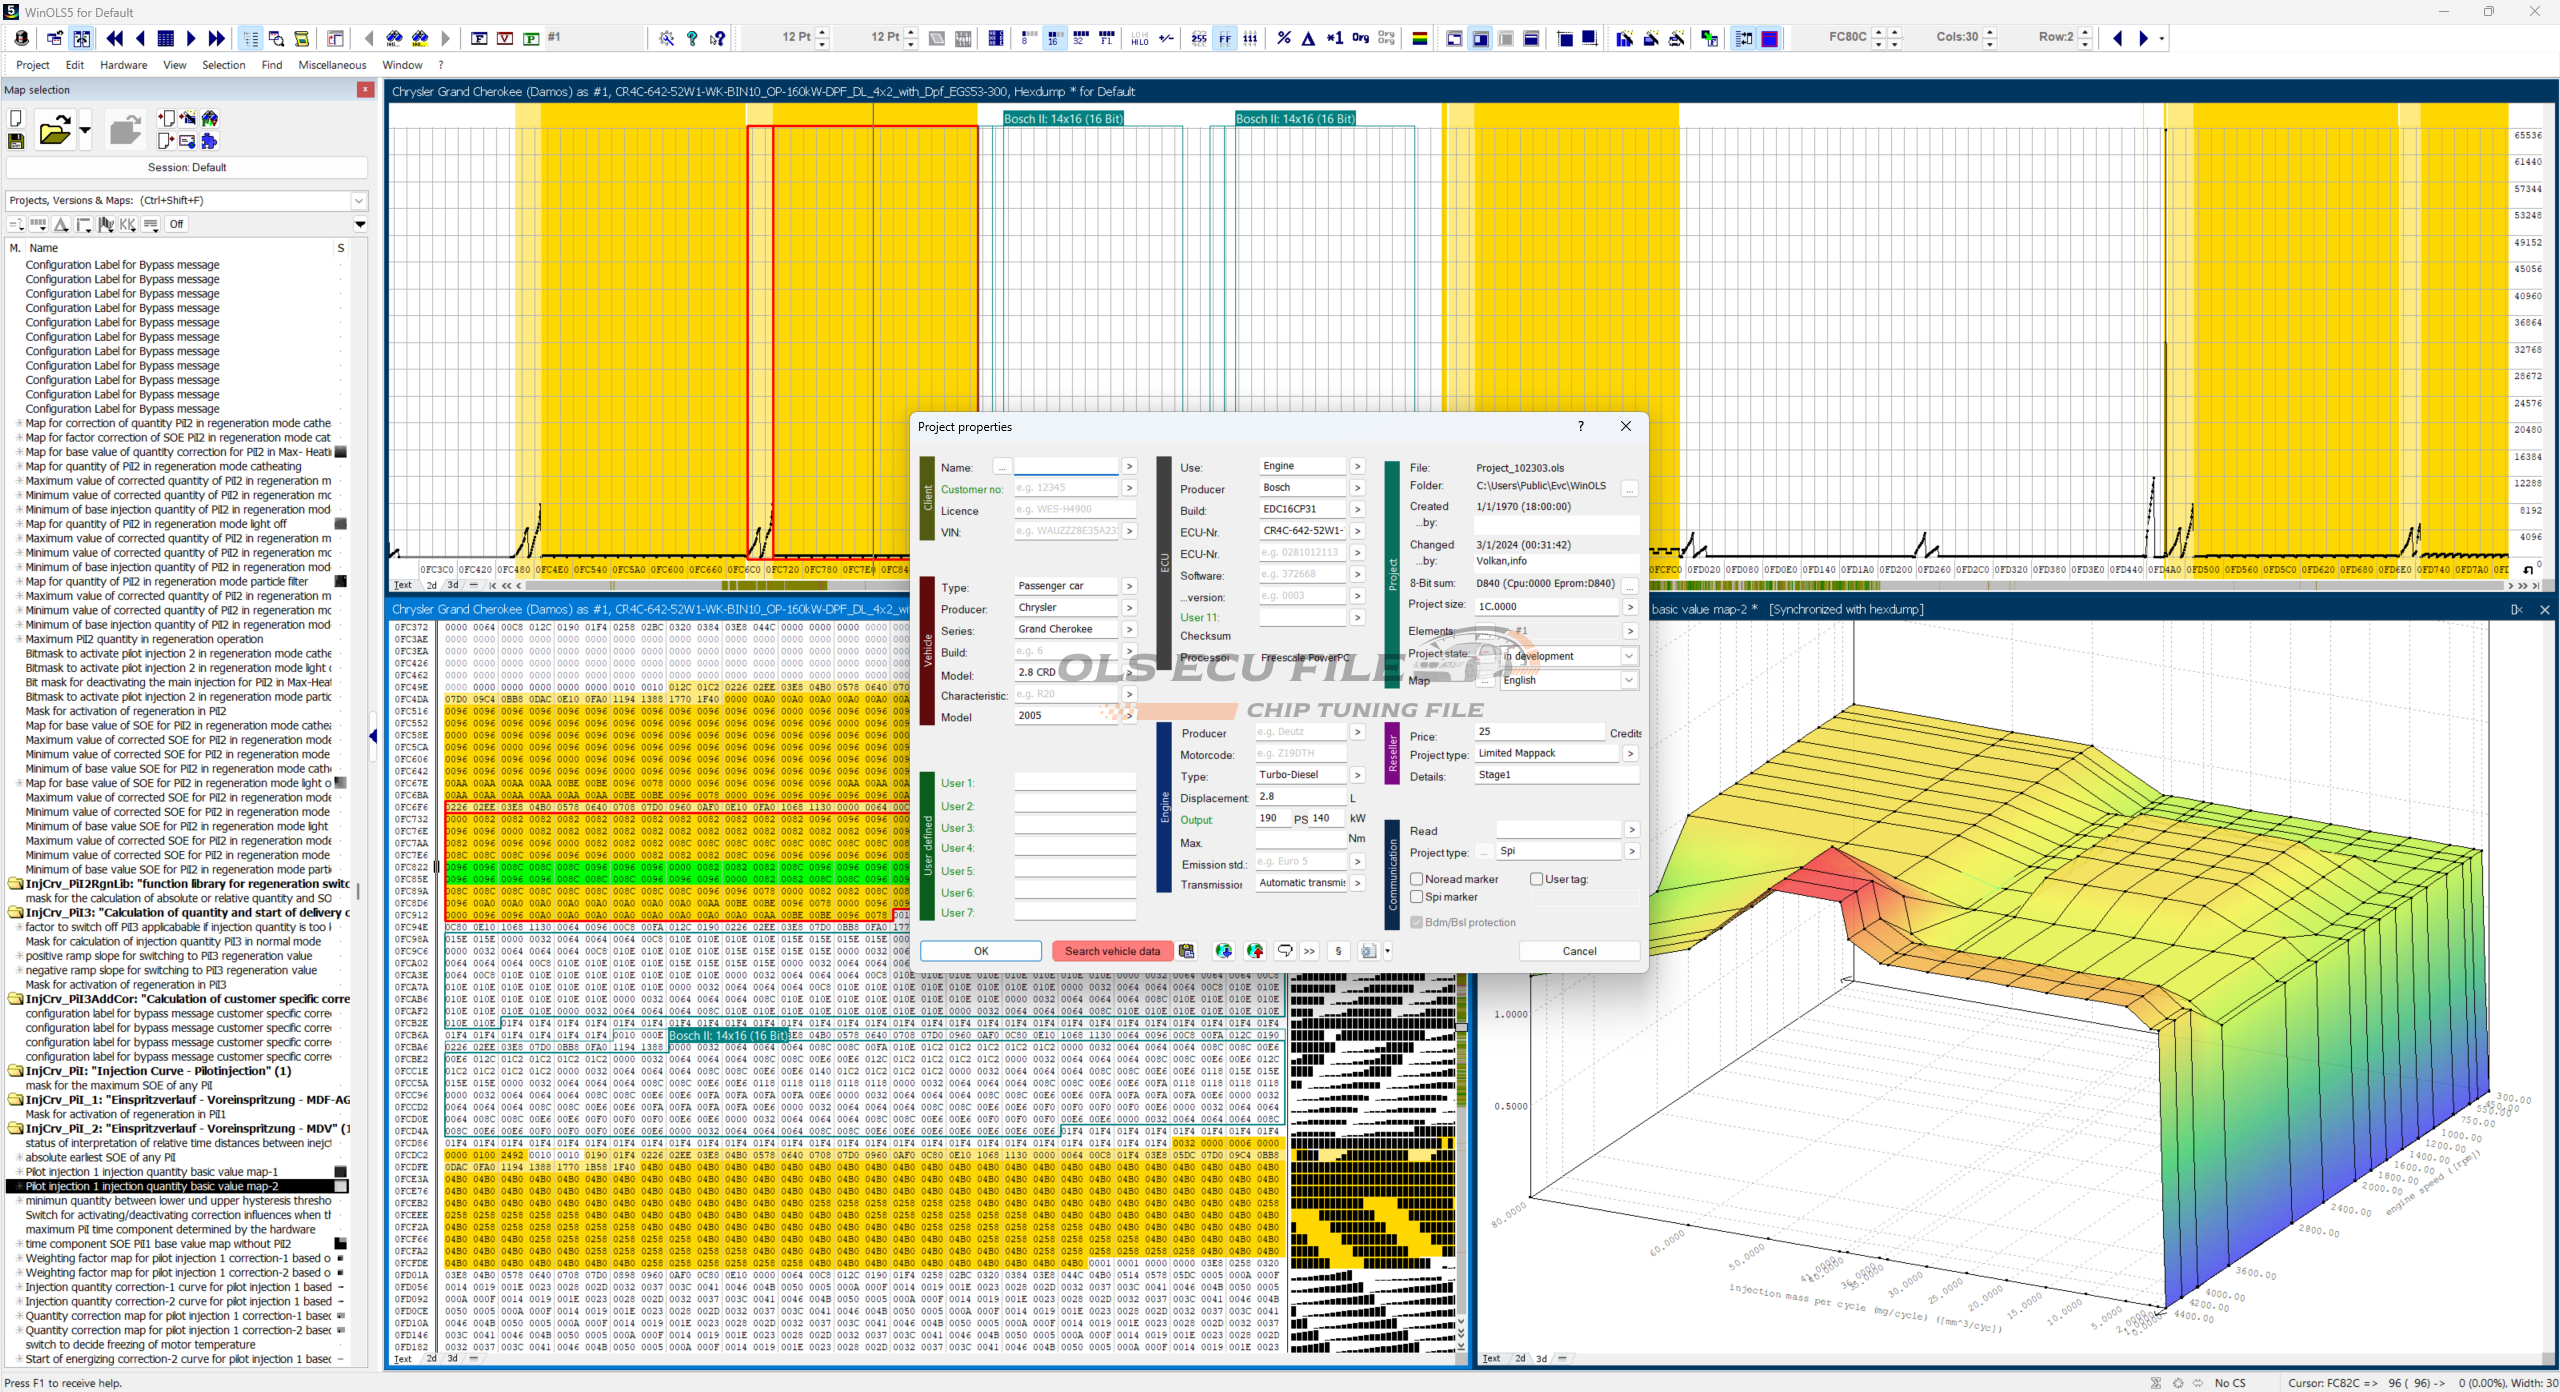2560x1392 pixels.
Task: Toggle the 'Off' filter button in Map selection
Action: 176,224
